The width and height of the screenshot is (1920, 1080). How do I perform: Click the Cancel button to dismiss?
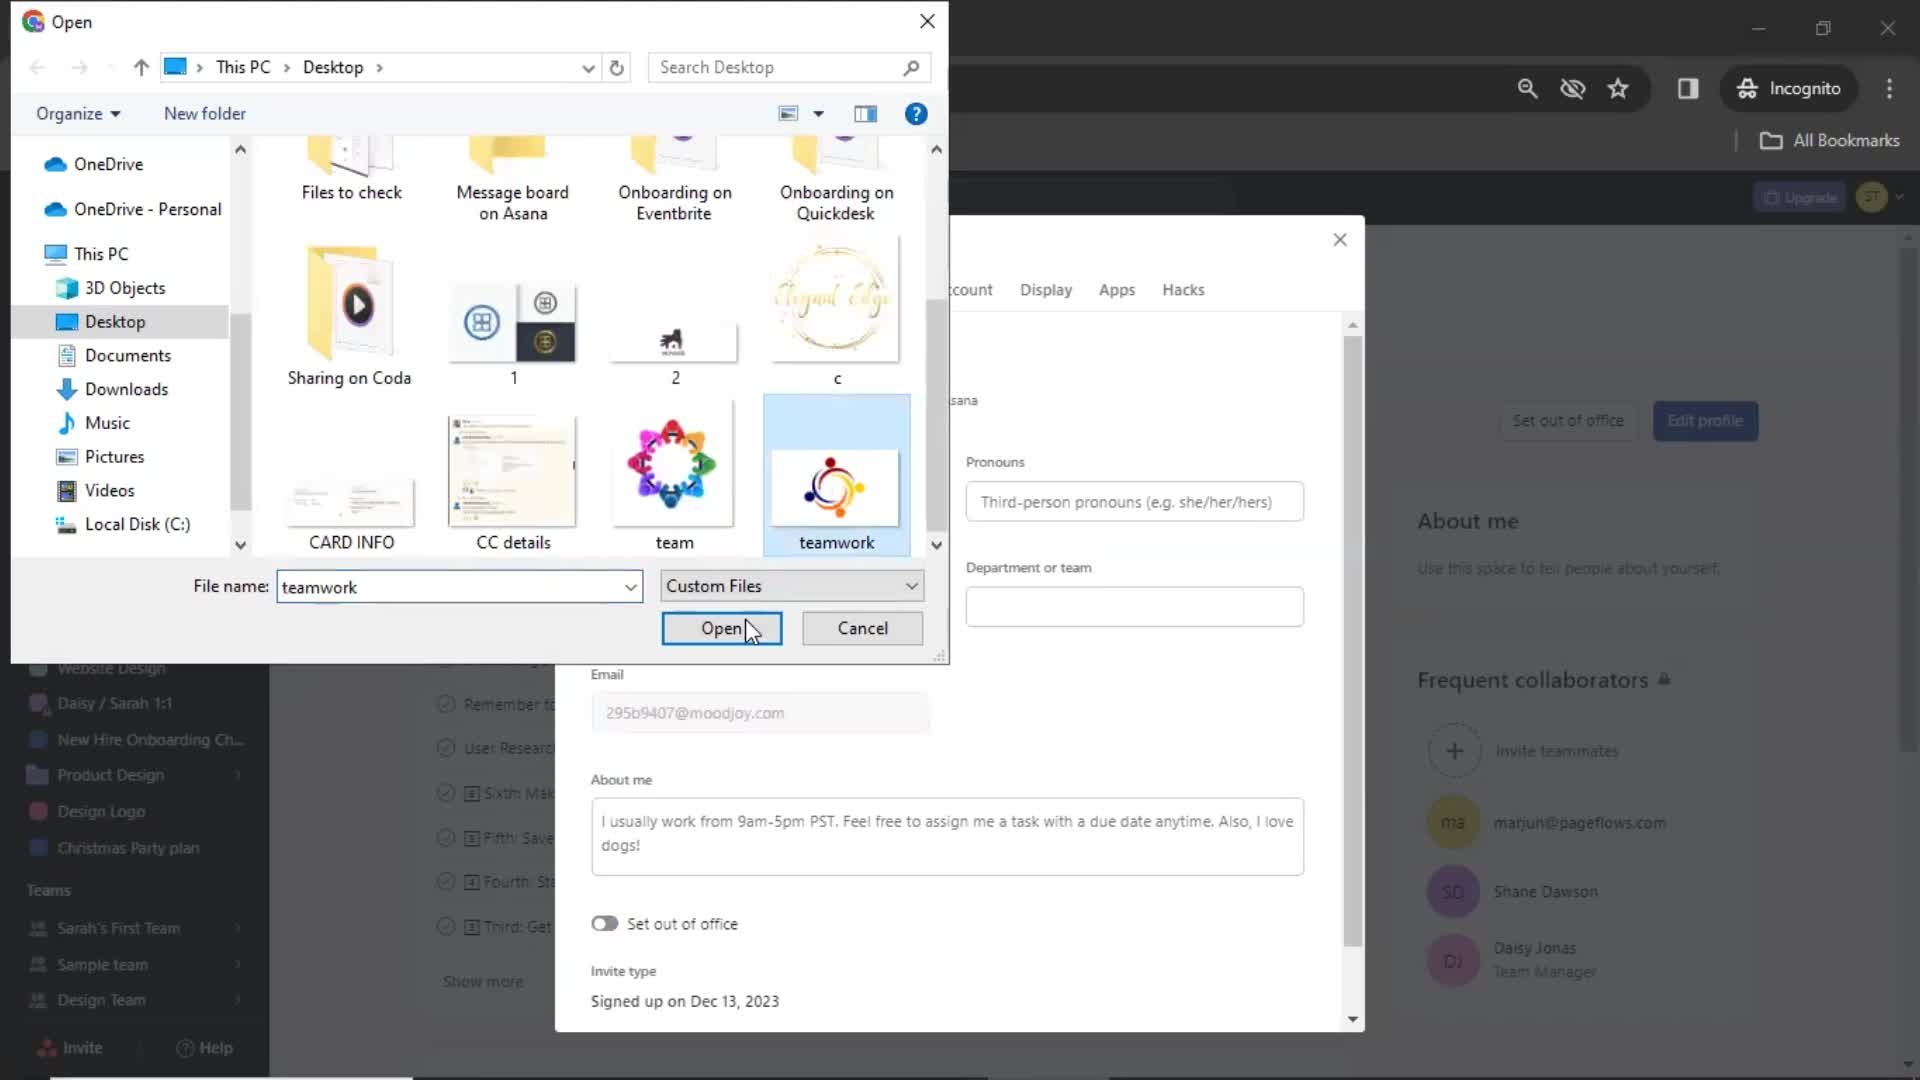[x=864, y=628]
